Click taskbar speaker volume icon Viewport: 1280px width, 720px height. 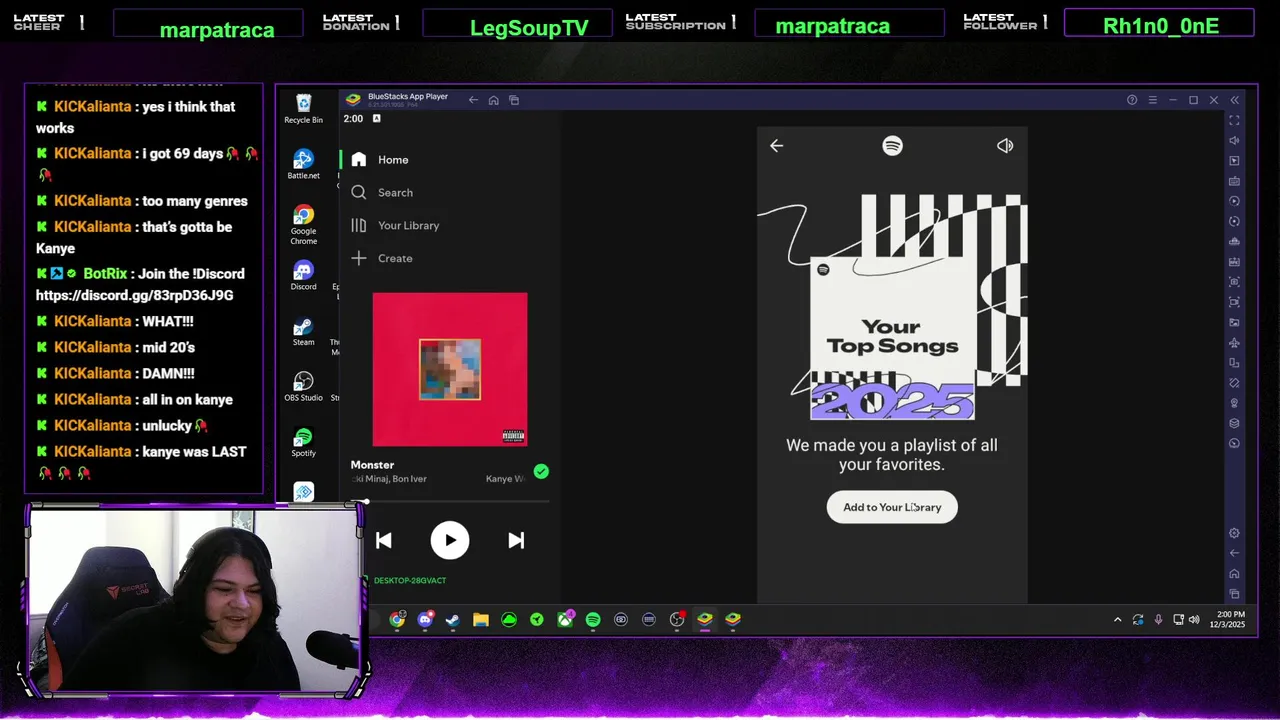pyautogui.click(x=1194, y=620)
